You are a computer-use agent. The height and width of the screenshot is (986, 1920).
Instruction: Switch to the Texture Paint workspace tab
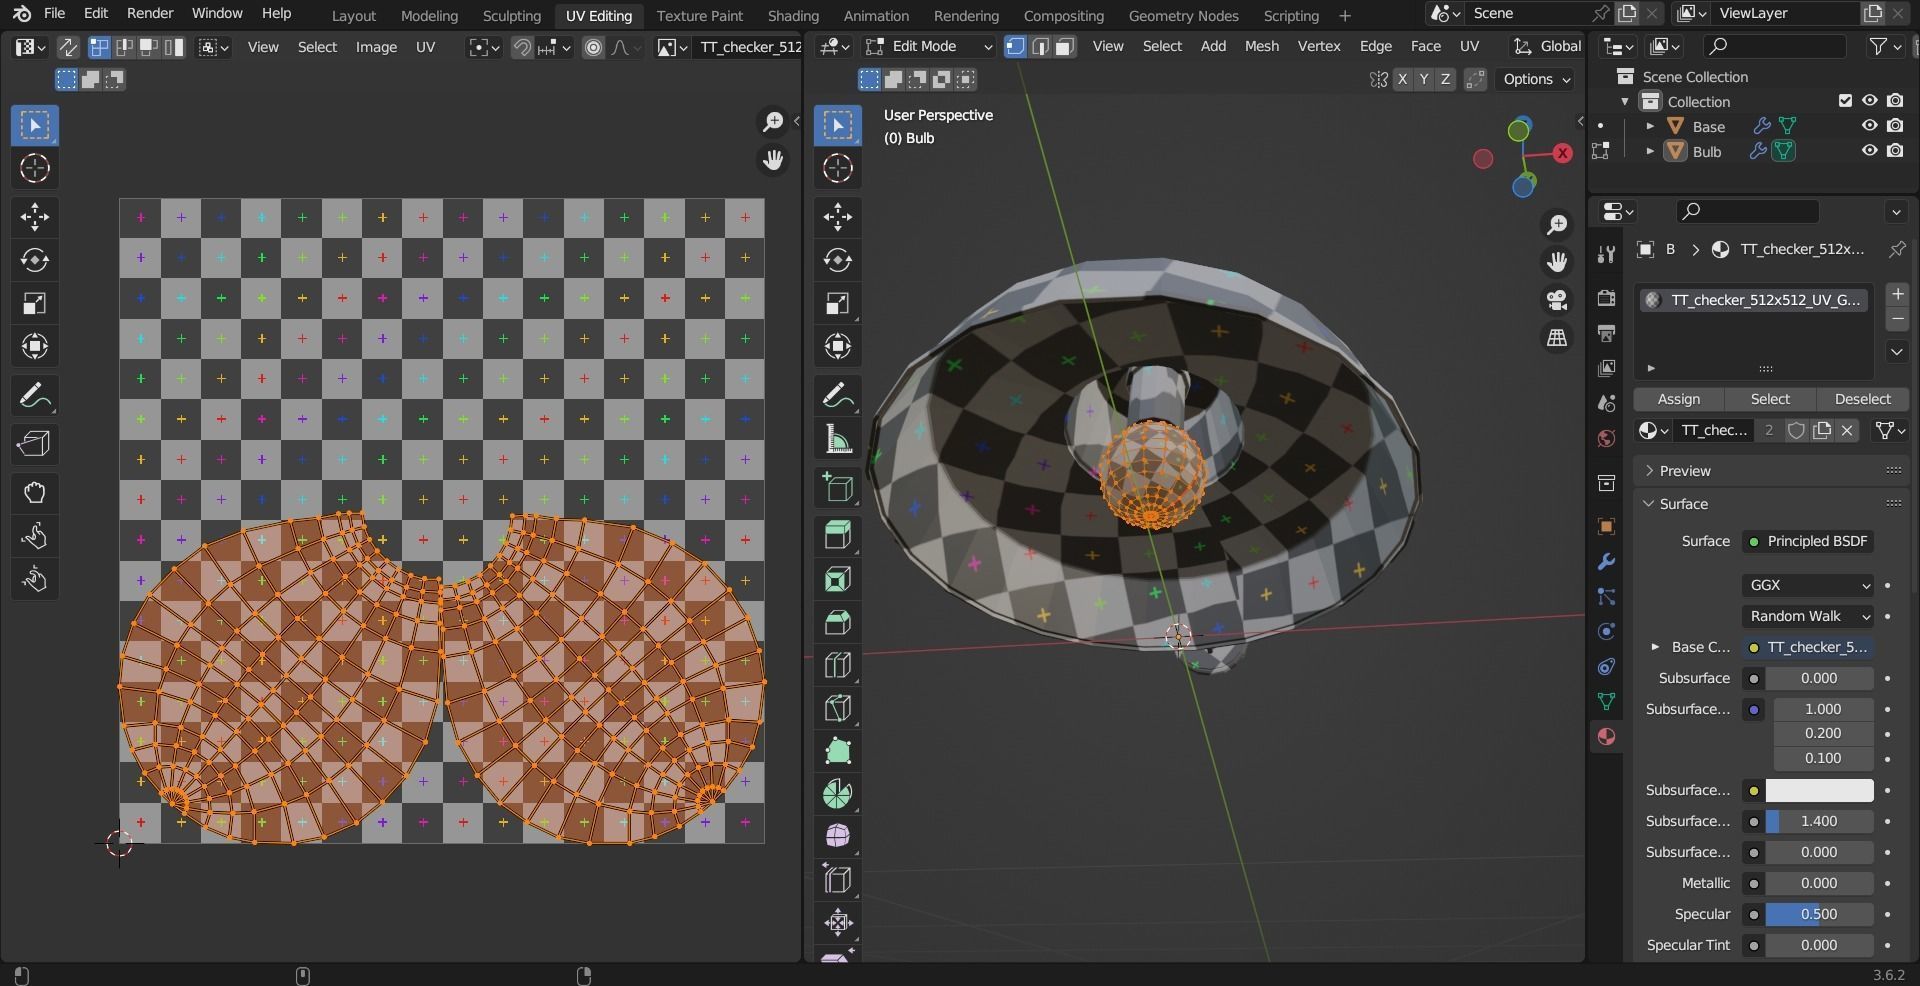point(700,15)
